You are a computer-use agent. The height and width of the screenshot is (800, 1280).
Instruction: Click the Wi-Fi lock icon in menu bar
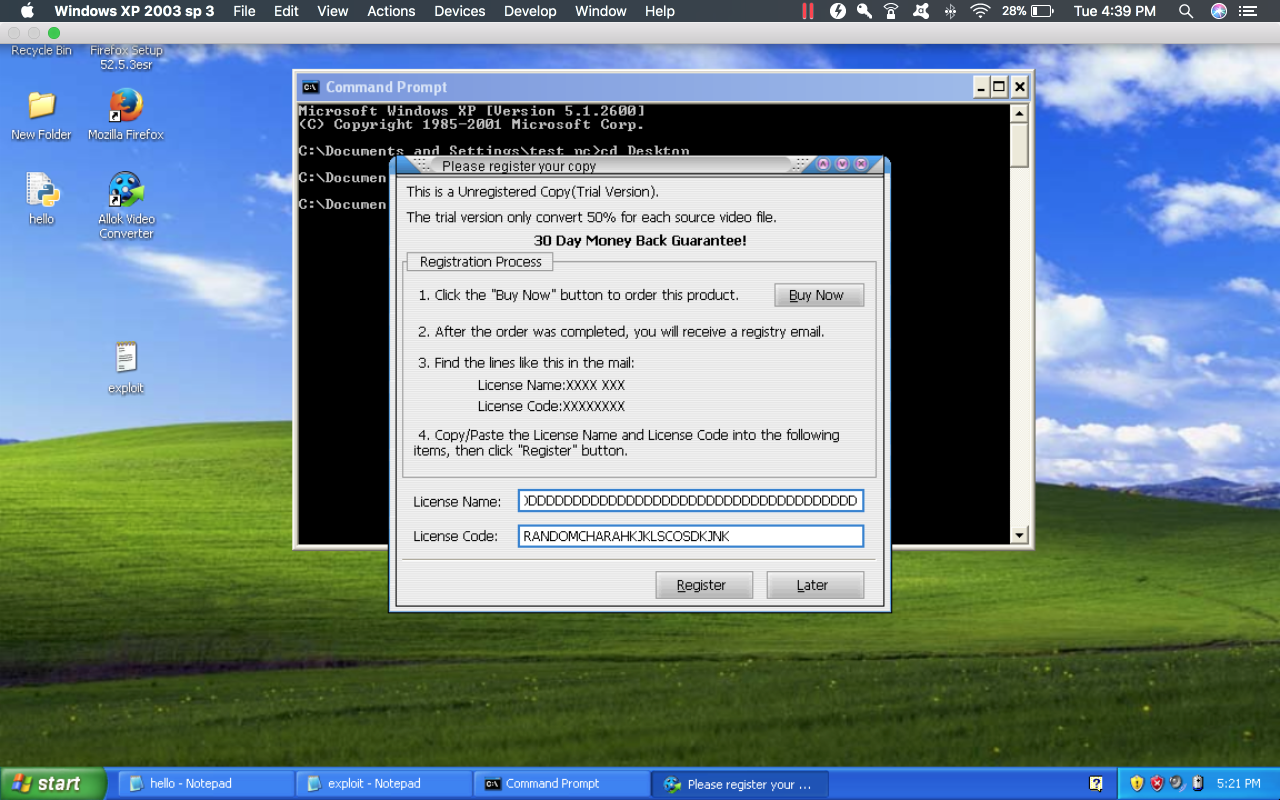click(x=891, y=11)
